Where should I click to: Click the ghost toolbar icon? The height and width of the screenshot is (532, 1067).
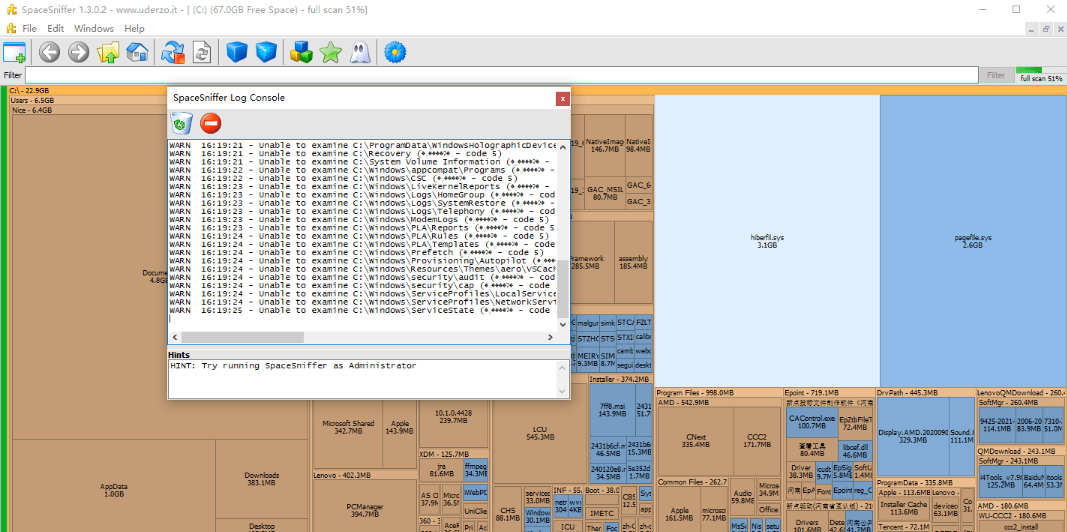click(359, 52)
